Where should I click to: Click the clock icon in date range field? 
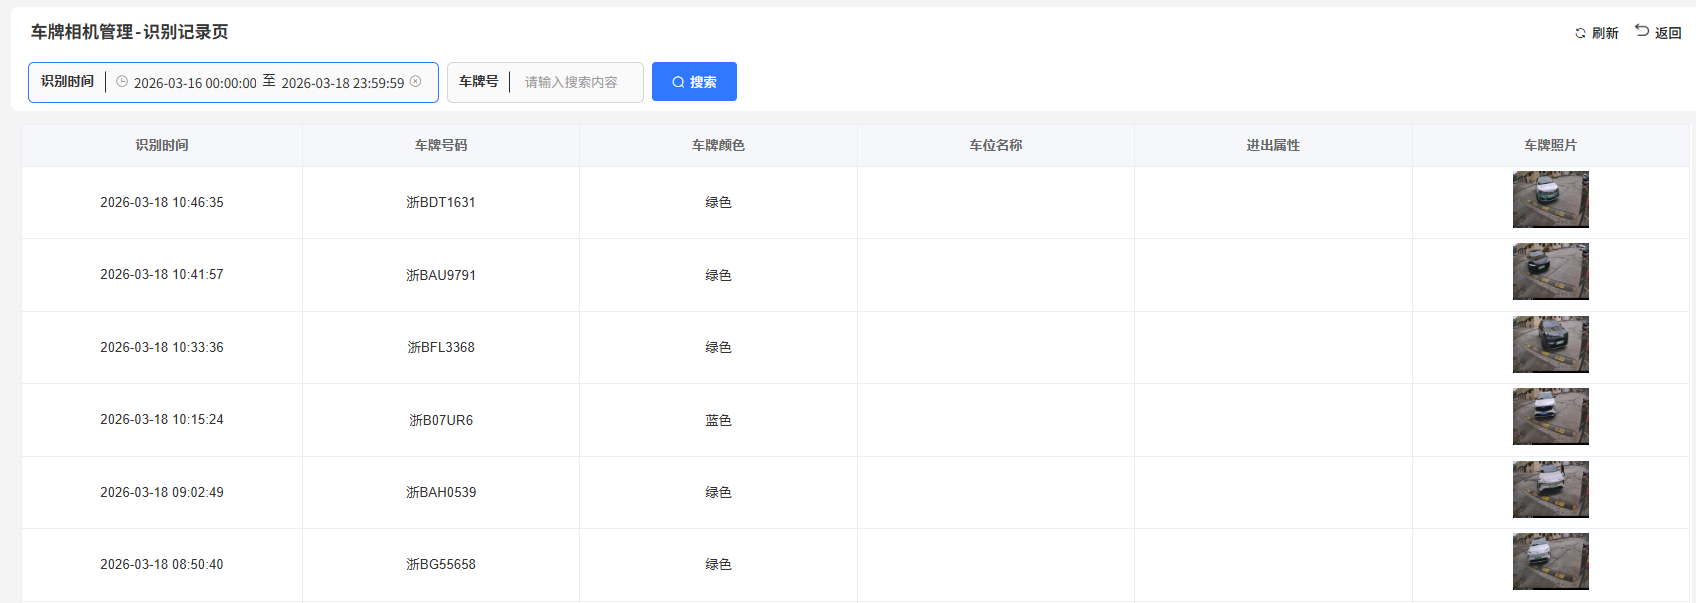122,82
